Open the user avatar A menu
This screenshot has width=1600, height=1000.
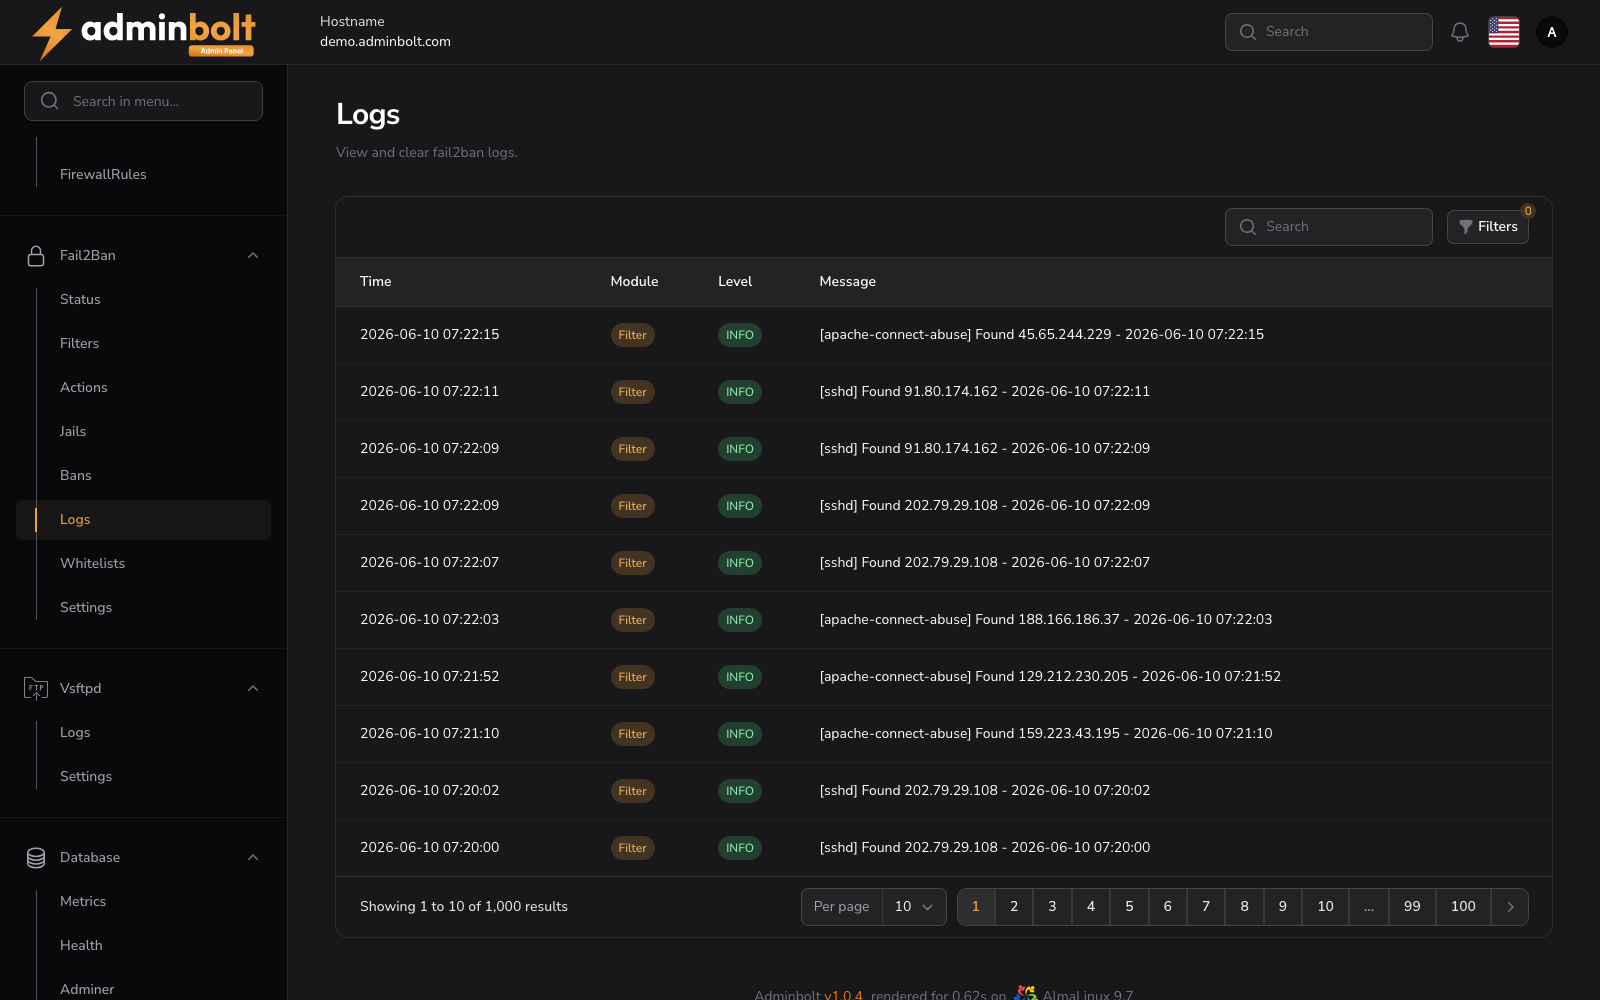tap(1552, 32)
